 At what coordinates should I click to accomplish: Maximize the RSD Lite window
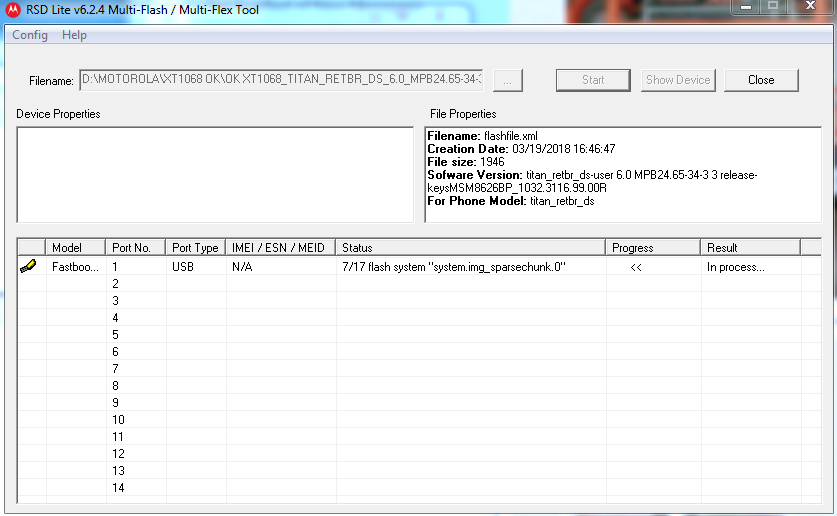click(772, 6)
